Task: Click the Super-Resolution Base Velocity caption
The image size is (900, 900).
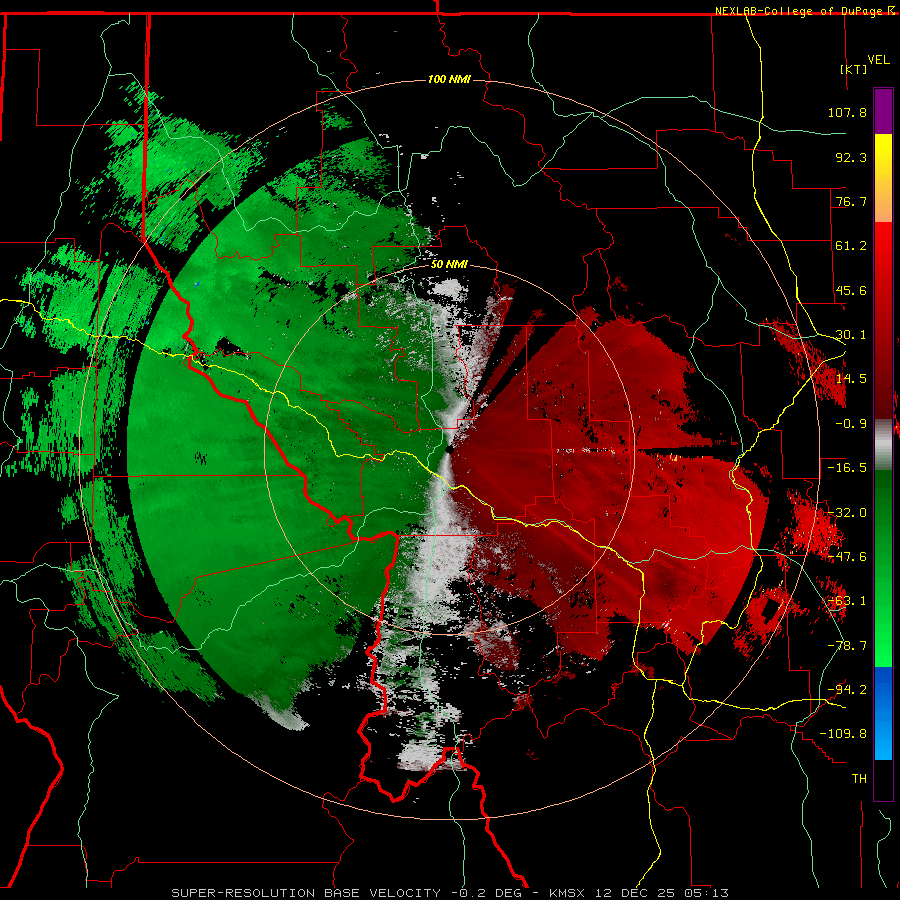Action: 450,893
